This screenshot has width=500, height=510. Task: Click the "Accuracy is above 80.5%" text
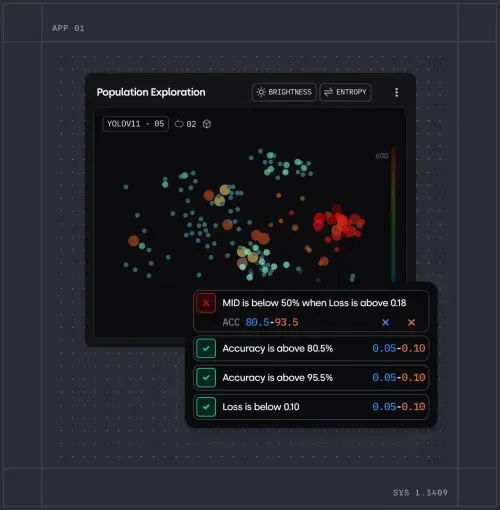click(x=278, y=348)
